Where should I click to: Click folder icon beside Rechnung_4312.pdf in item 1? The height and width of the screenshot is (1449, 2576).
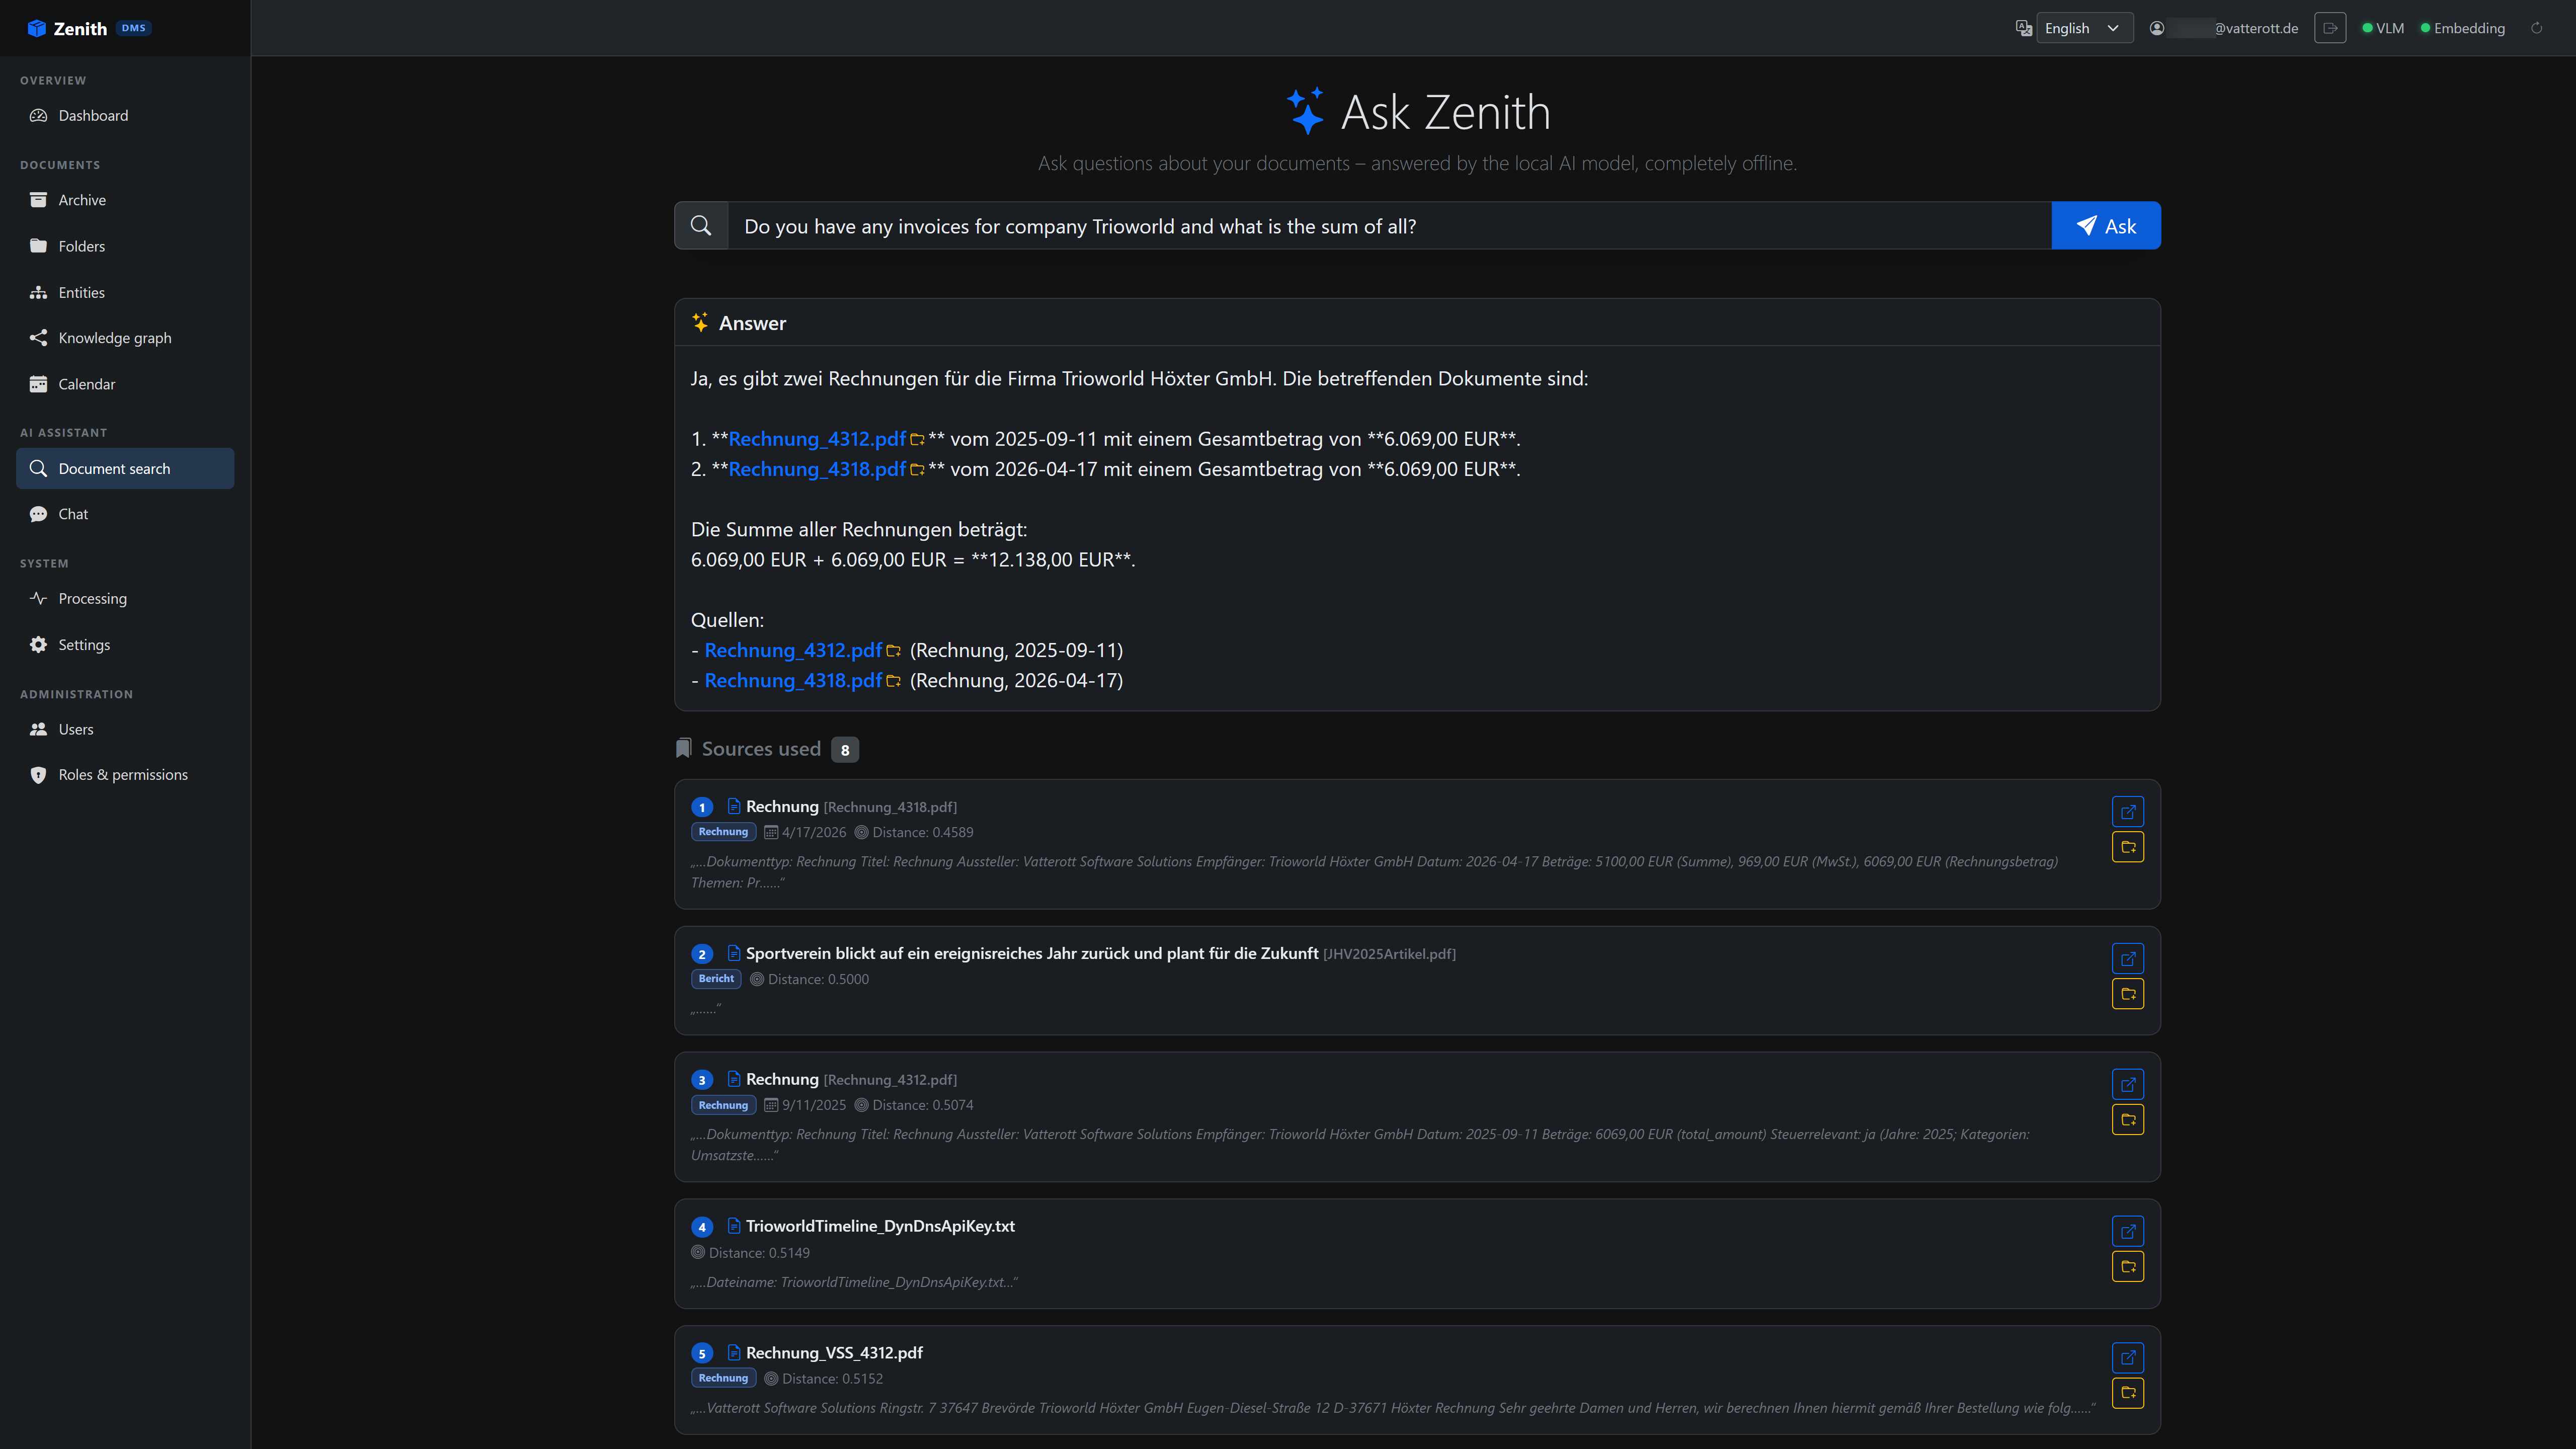point(917,440)
